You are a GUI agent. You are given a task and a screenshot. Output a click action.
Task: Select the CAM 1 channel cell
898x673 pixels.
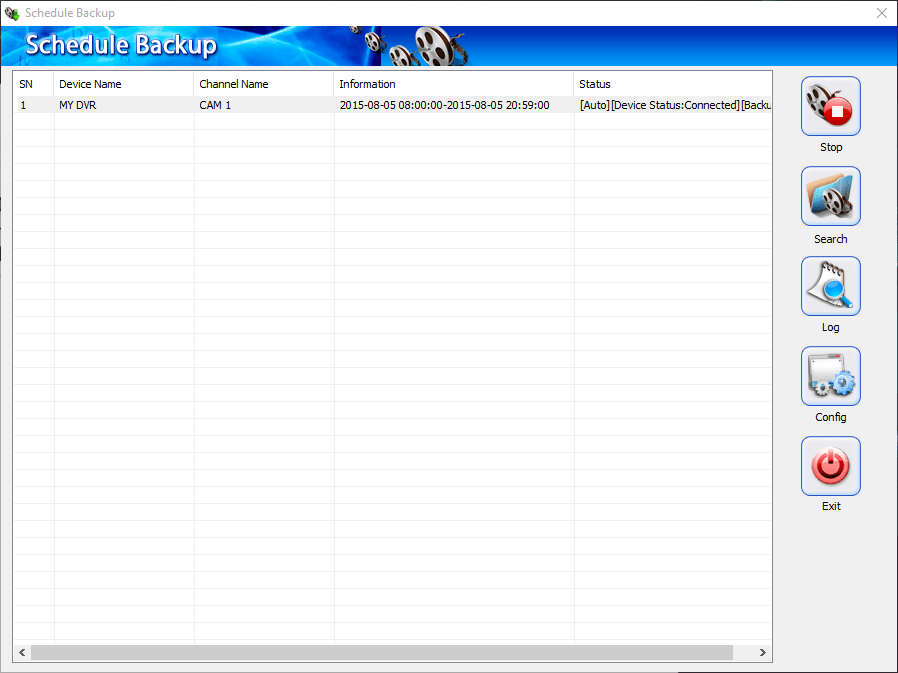pos(263,105)
